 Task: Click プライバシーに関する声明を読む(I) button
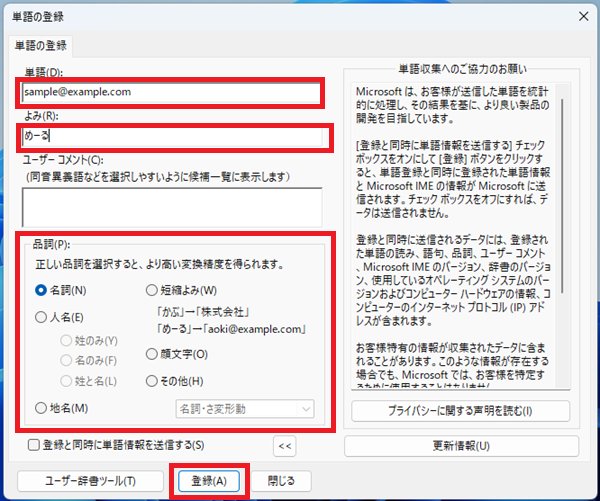(x=460, y=411)
